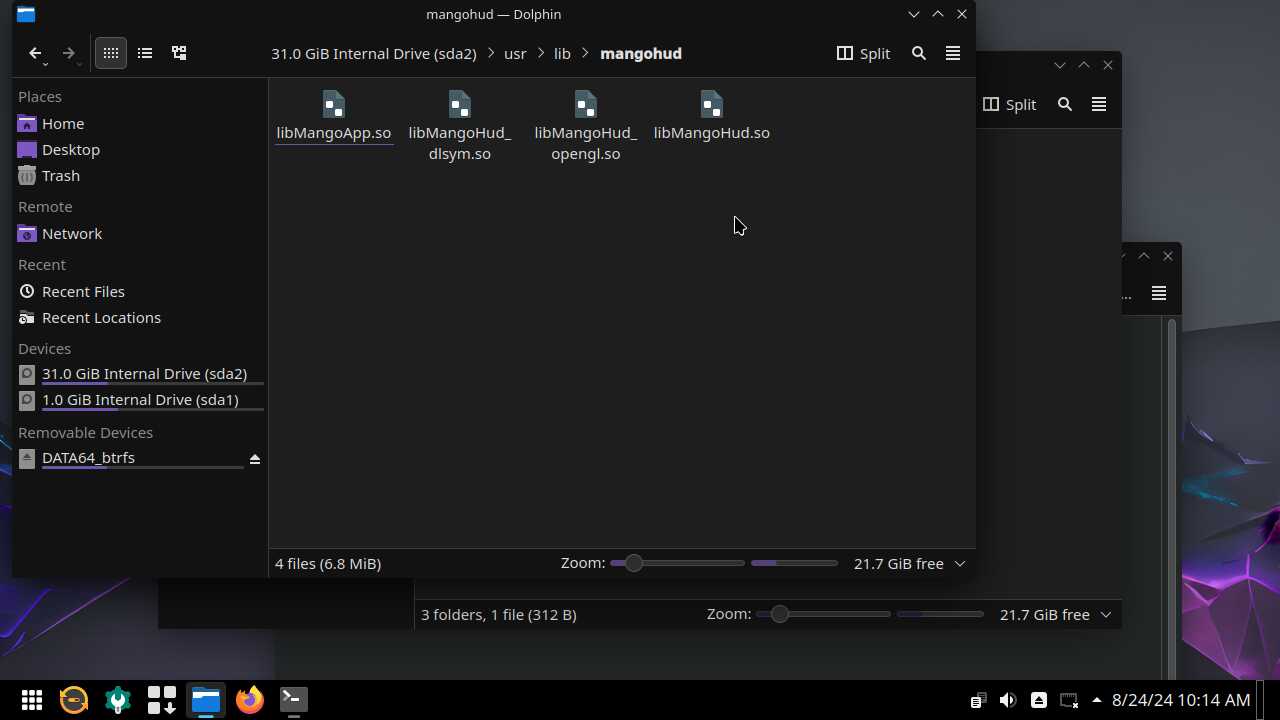Image resolution: width=1280 pixels, height=720 pixels.
Task: Select the libMangoHud.so file icon
Action: point(712,105)
